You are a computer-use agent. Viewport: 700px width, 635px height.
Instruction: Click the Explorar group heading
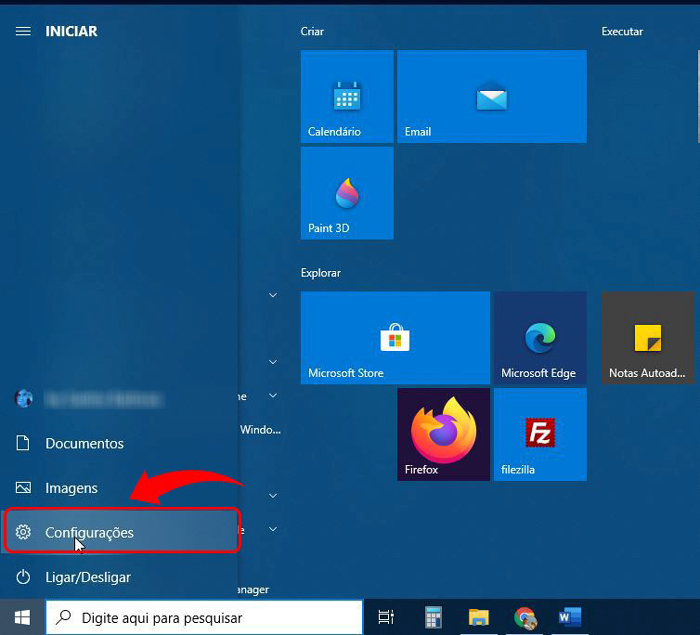[x=321, y=273]
